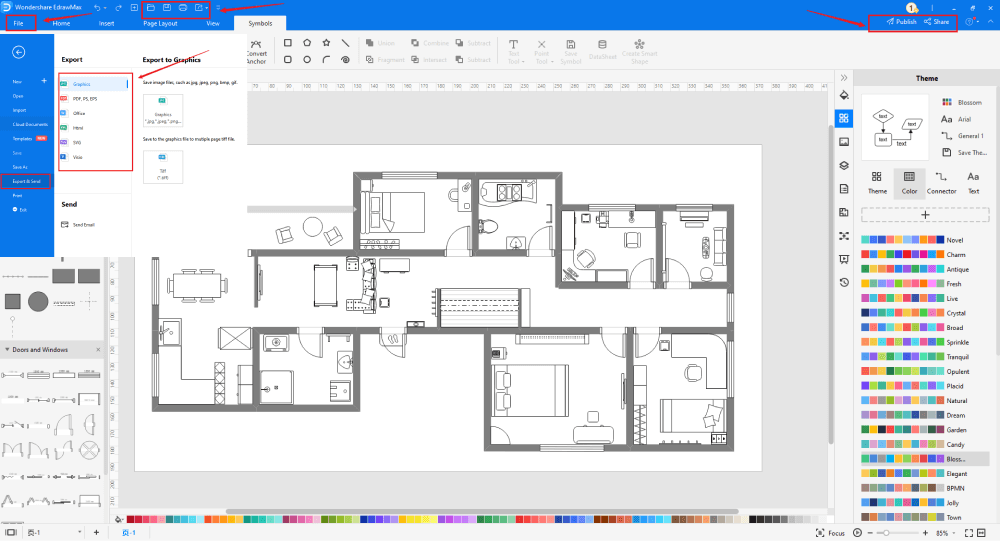
Task: Select the straight line drawing tool
Action: coord(345,43)
